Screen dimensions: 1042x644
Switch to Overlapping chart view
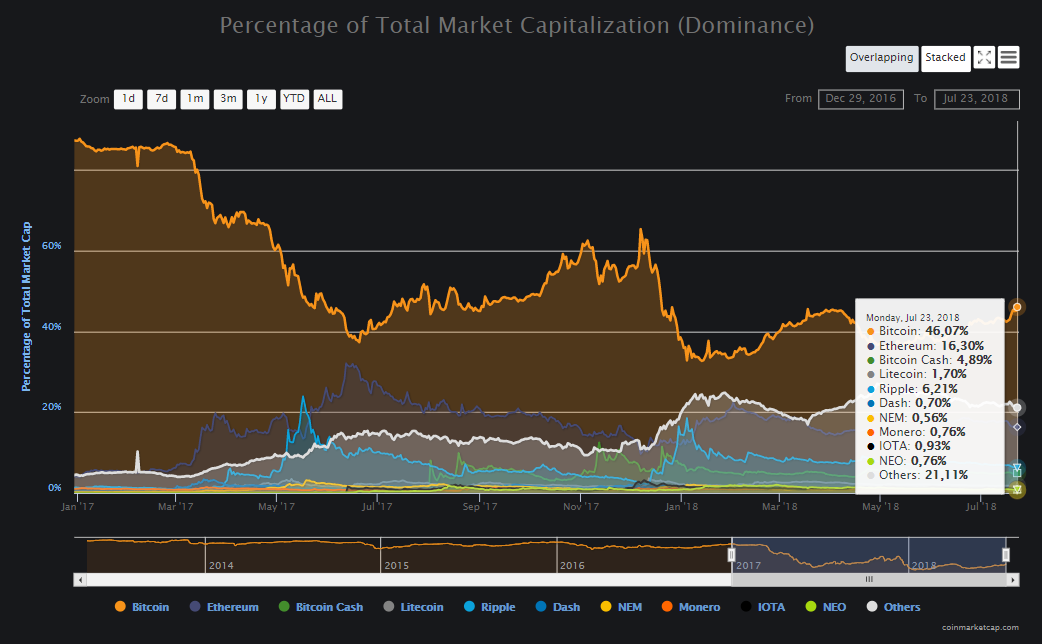click(x=881, y=58)
